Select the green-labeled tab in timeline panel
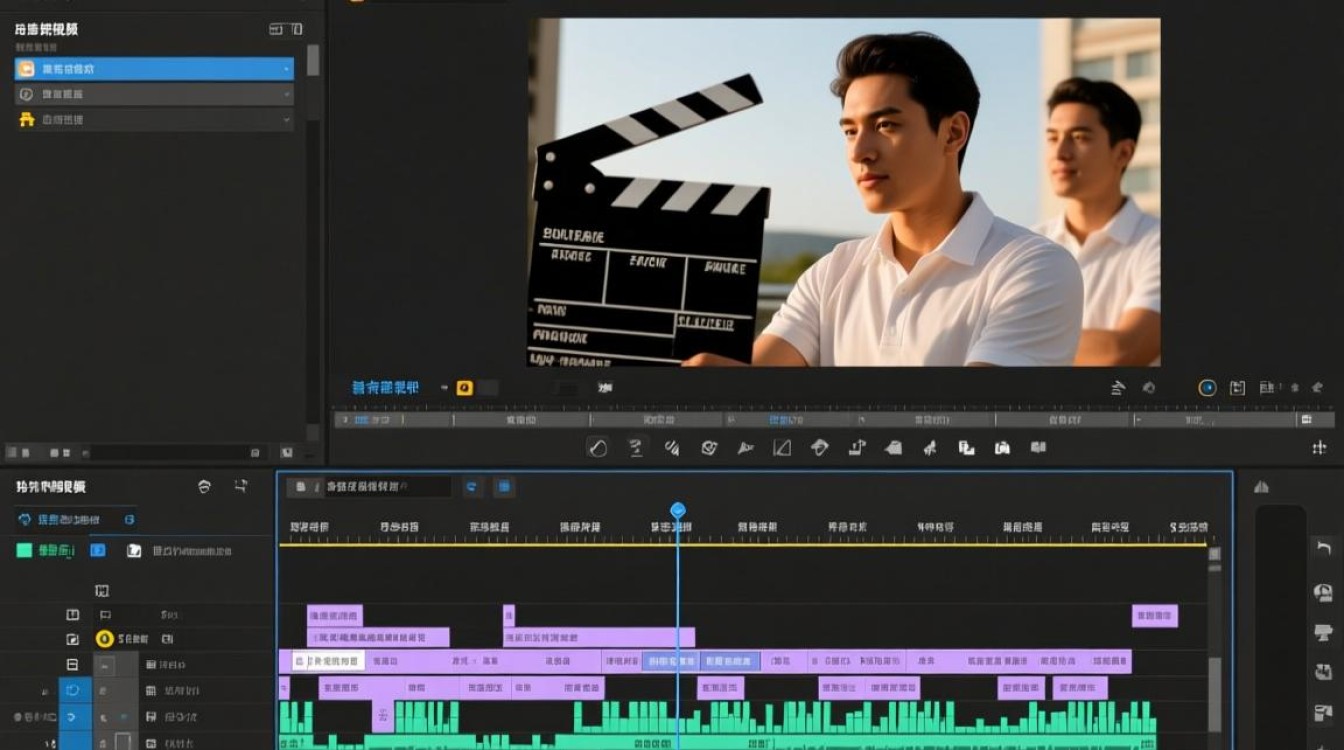 (46, 550)
